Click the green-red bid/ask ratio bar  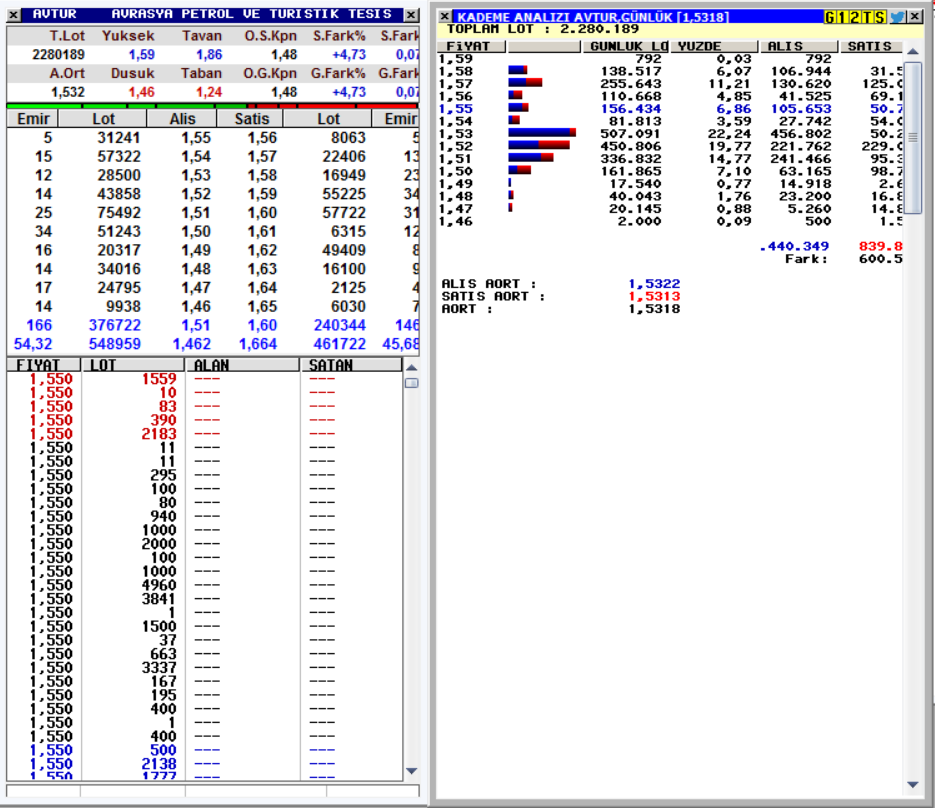tap(212, 106)
